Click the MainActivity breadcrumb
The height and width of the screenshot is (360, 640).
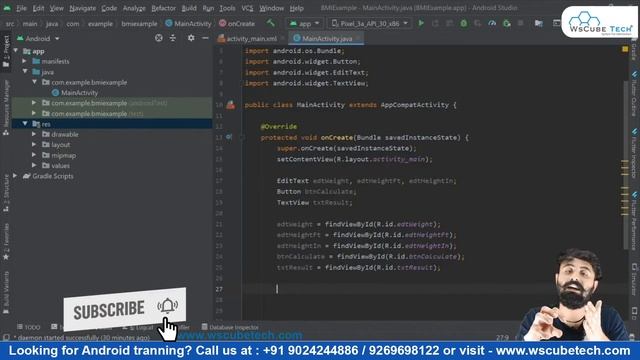[189, 24]
